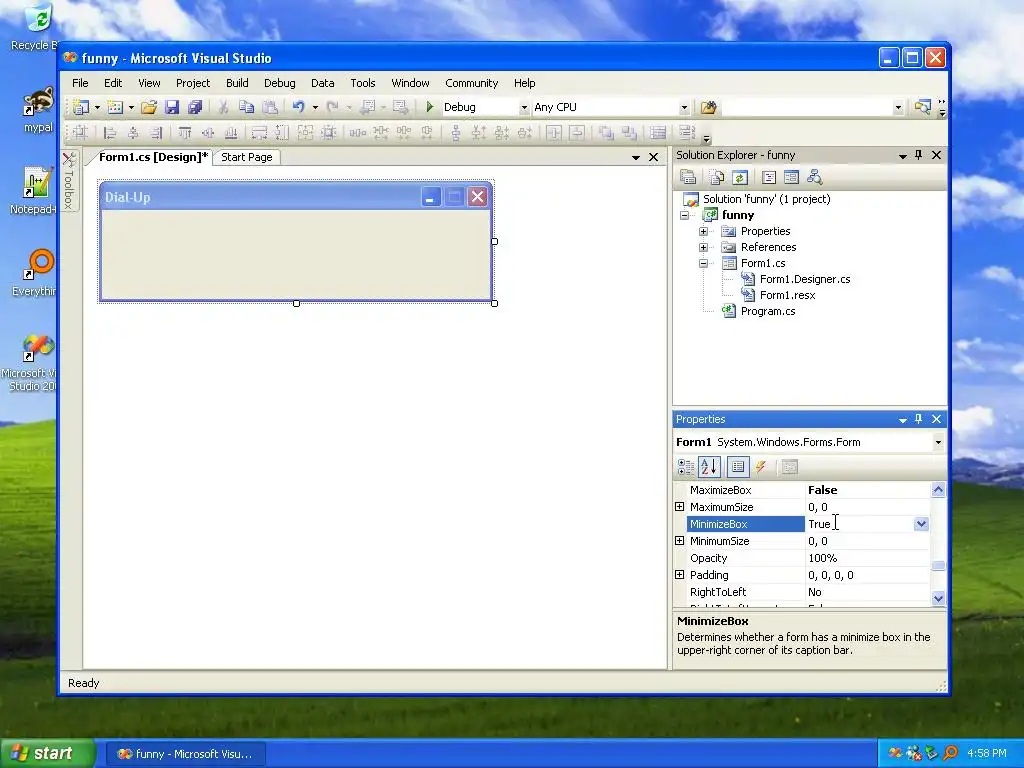Image resolution: width=1024 pixels, height=768 pixels.
Task: Click the Align Bottoms layout icon
Action: [x=231, y=133]
